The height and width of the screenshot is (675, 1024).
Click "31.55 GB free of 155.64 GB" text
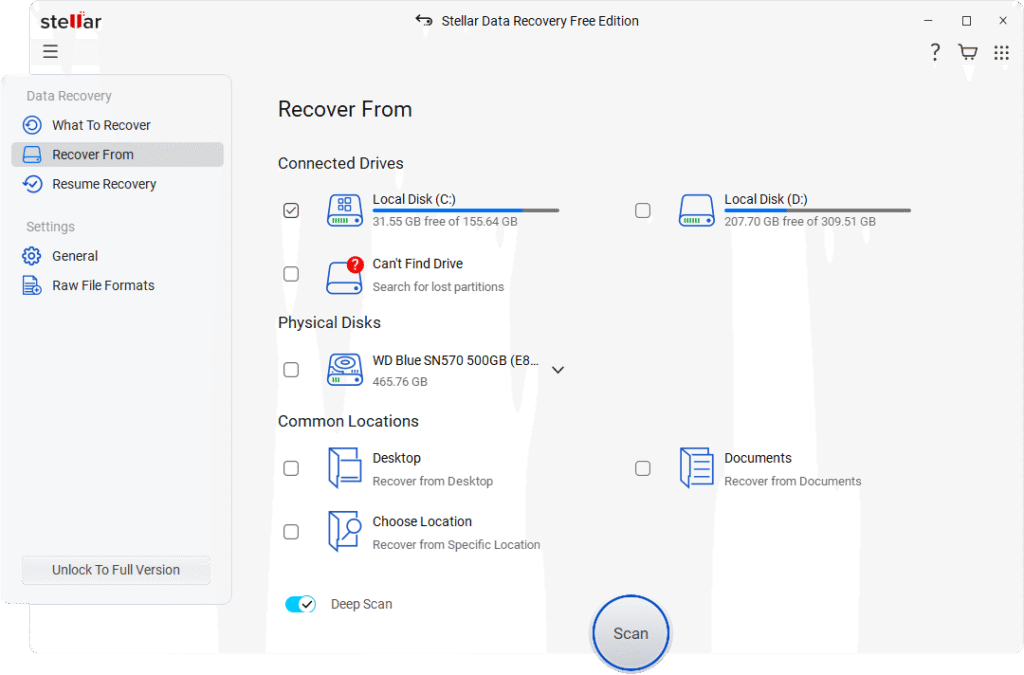[445, 221]
